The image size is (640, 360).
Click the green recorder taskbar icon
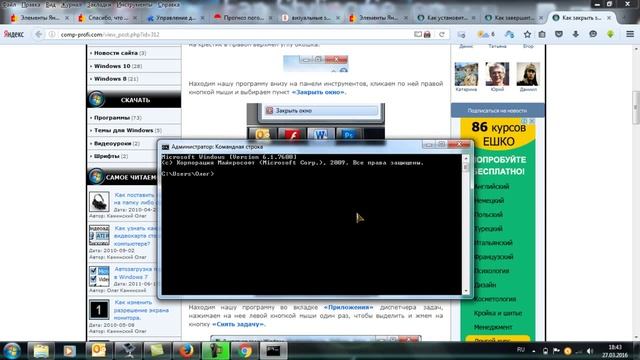(215, 351)
